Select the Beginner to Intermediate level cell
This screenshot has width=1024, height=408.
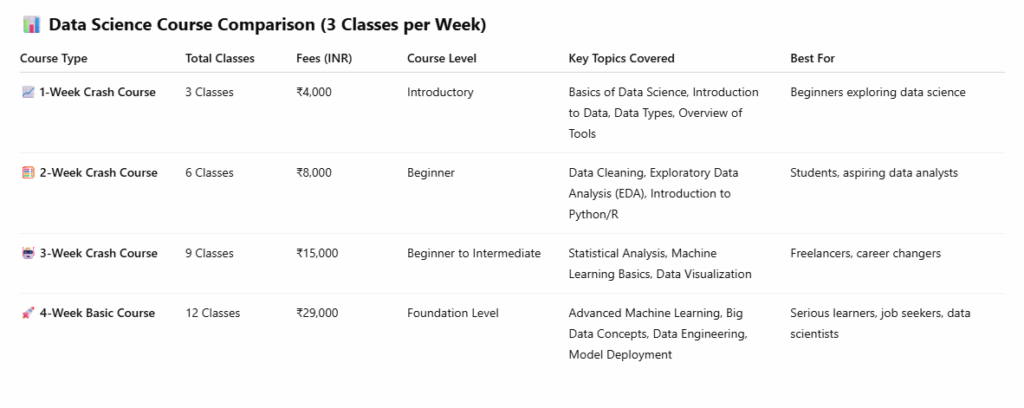coord(473,254)
